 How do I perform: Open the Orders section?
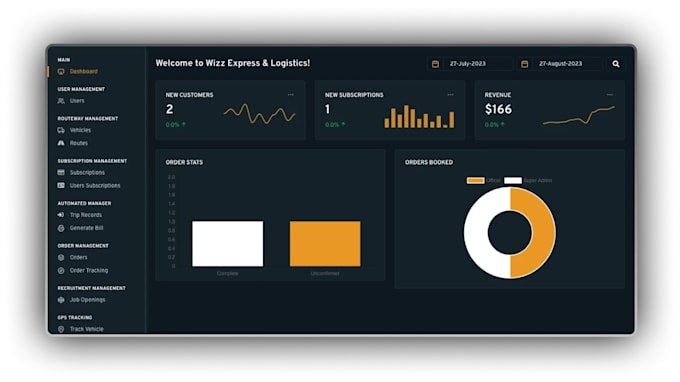(78, 258)
